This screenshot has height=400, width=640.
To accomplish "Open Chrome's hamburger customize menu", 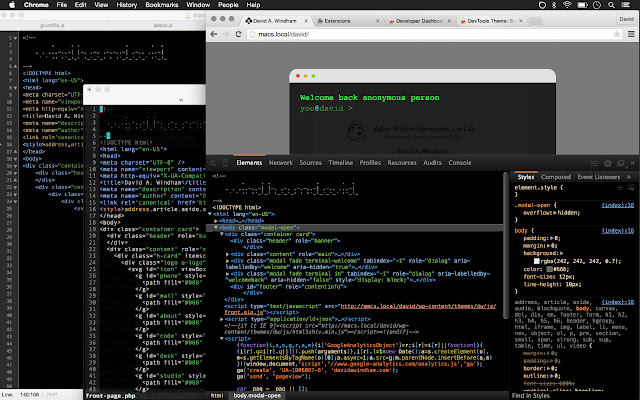I will point(631,34).
